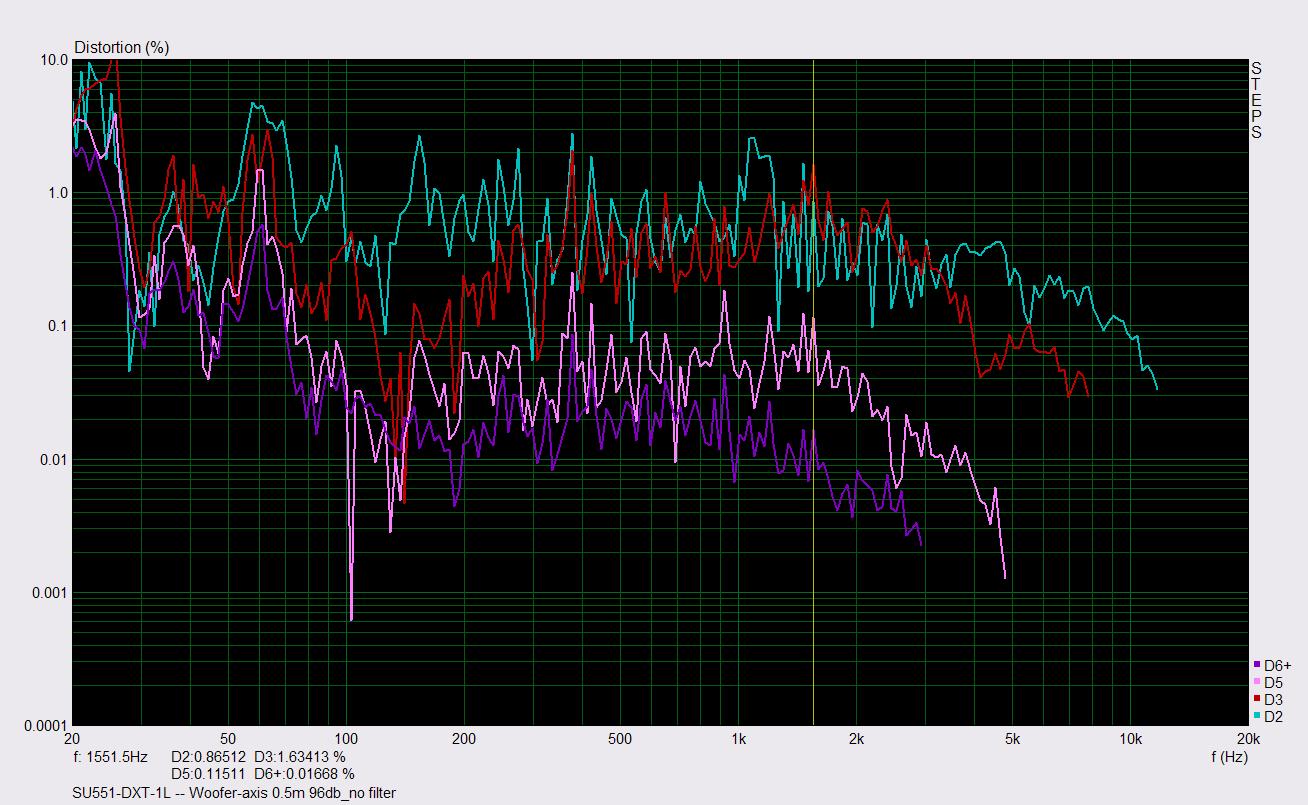This screenshot has width=1308, height=805.
Task: Click the "100" frequency axis label
Action: point(346,739)
